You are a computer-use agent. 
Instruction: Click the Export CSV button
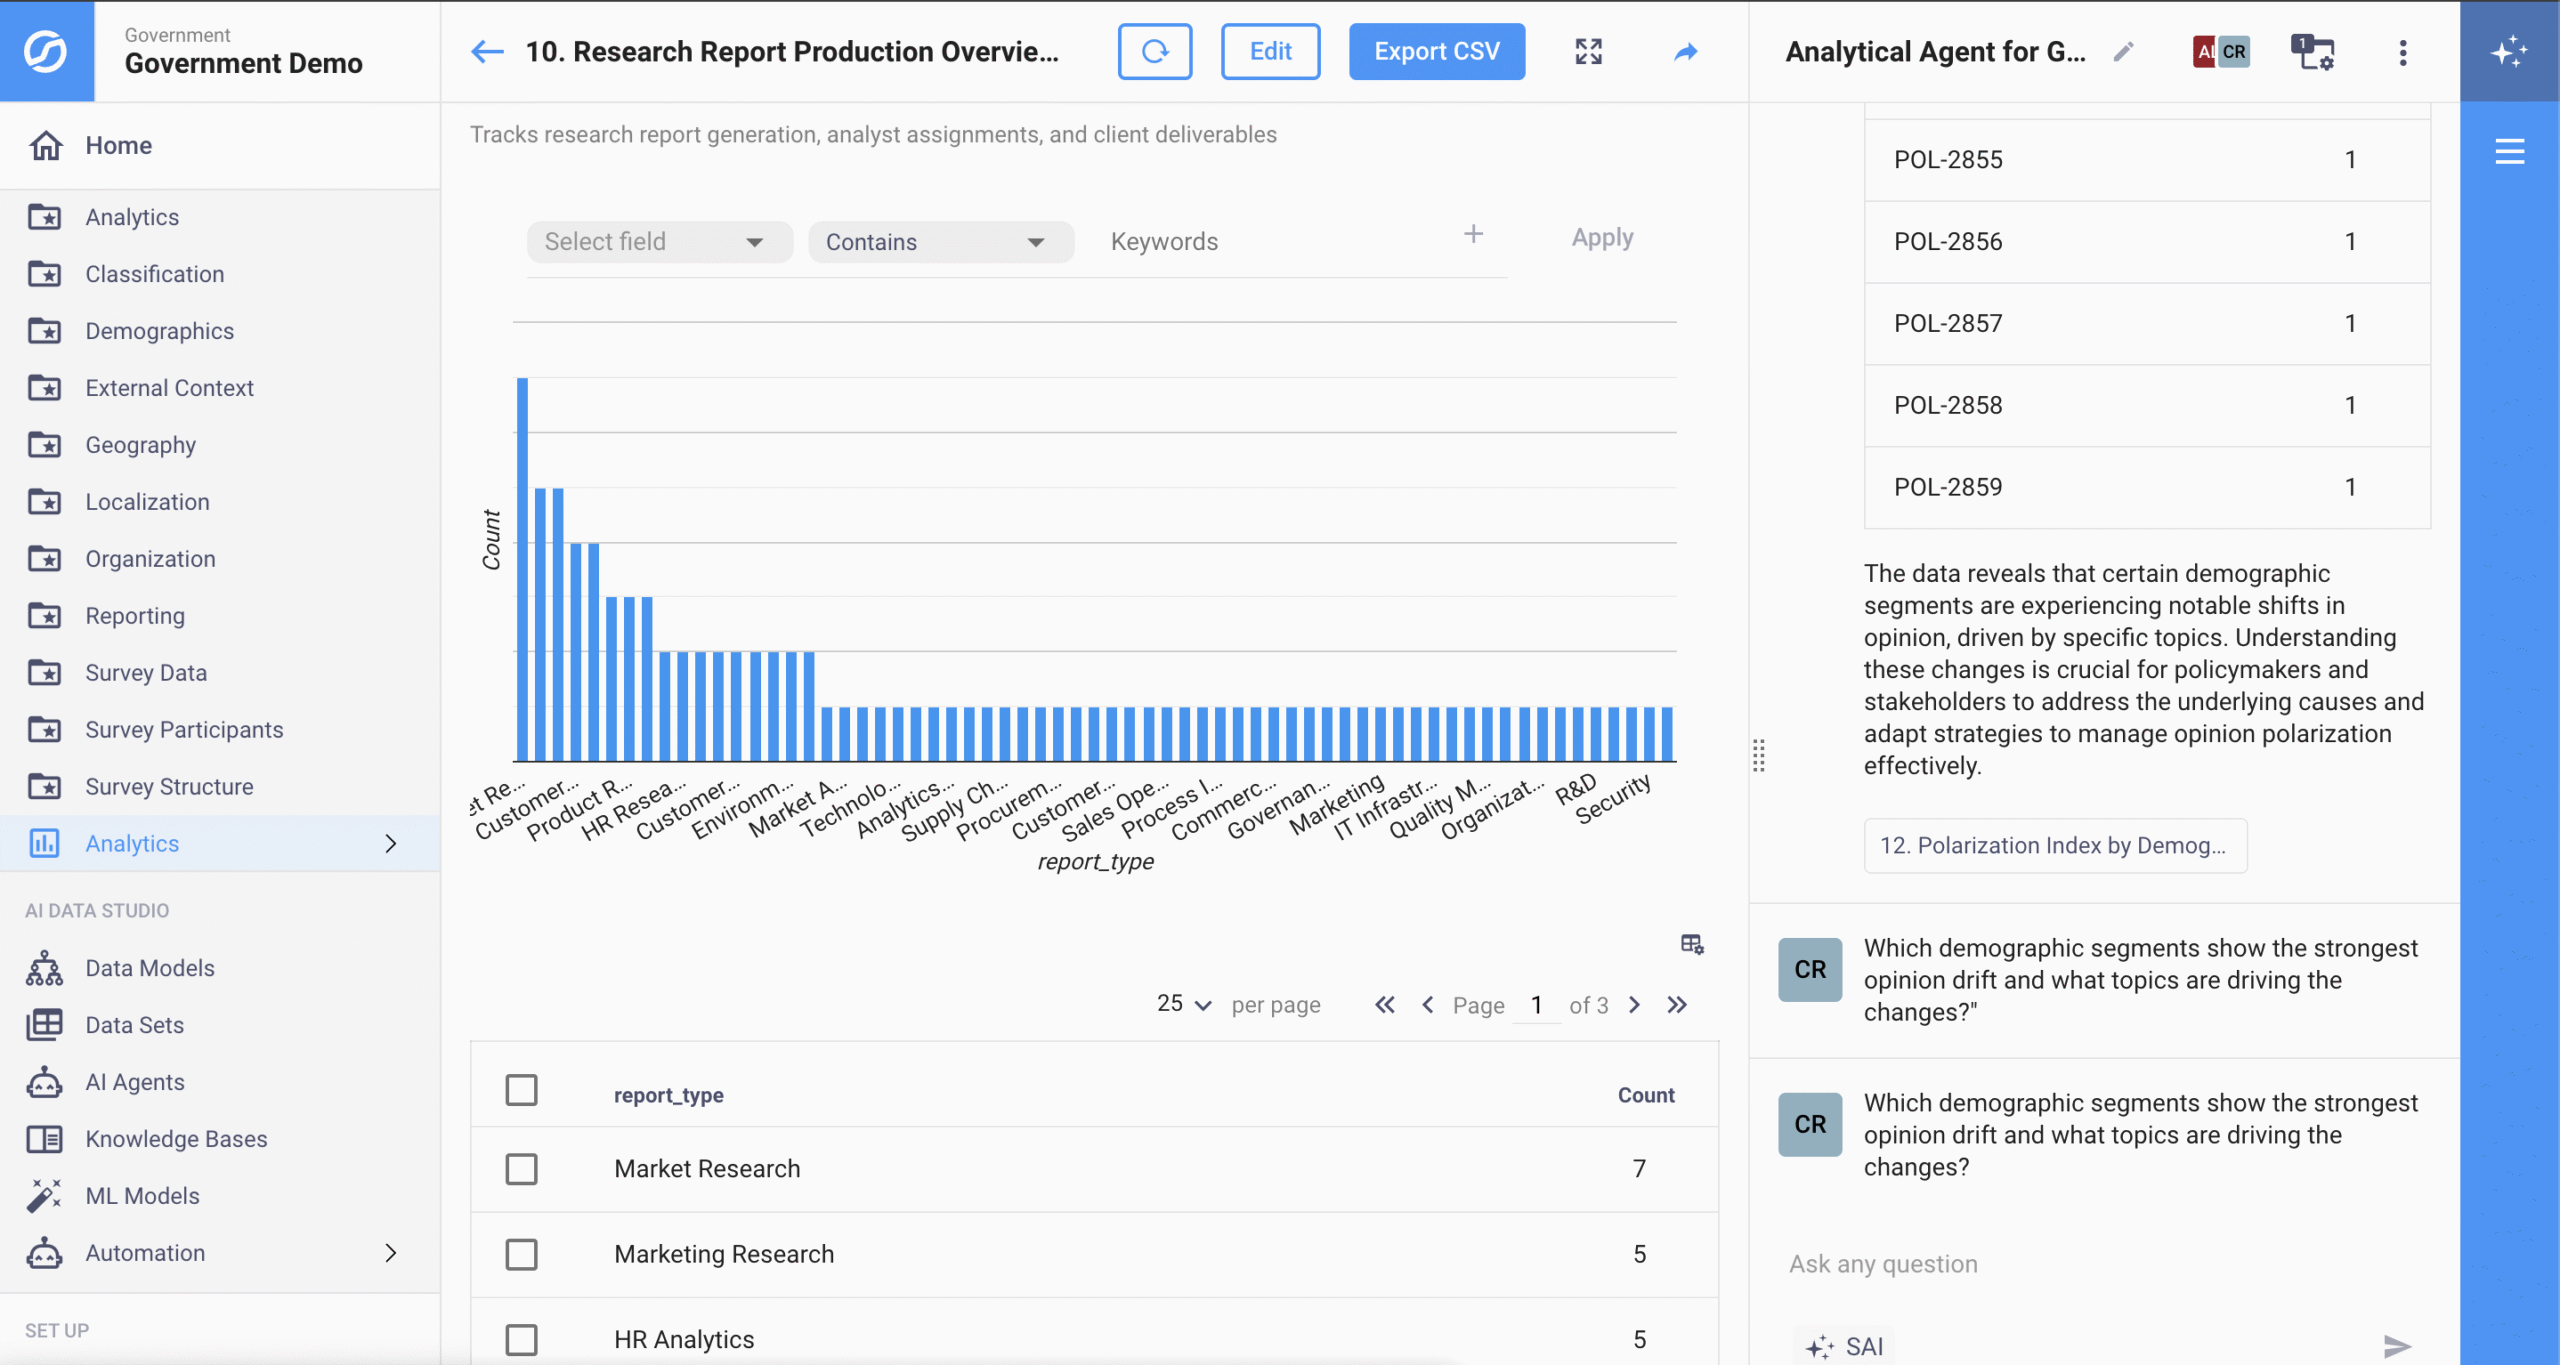(1436, 51)
